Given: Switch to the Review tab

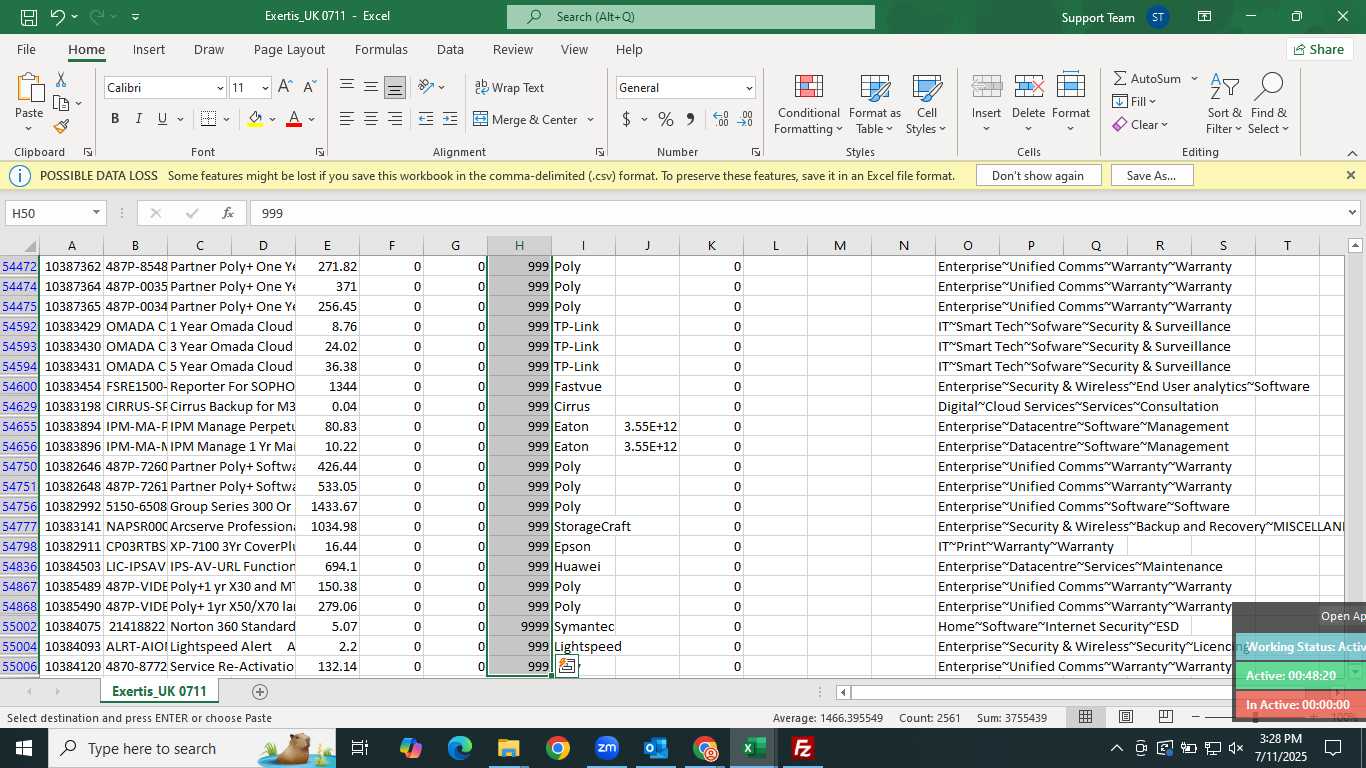Looking at the screenshot, I should [x=513, y=49].
